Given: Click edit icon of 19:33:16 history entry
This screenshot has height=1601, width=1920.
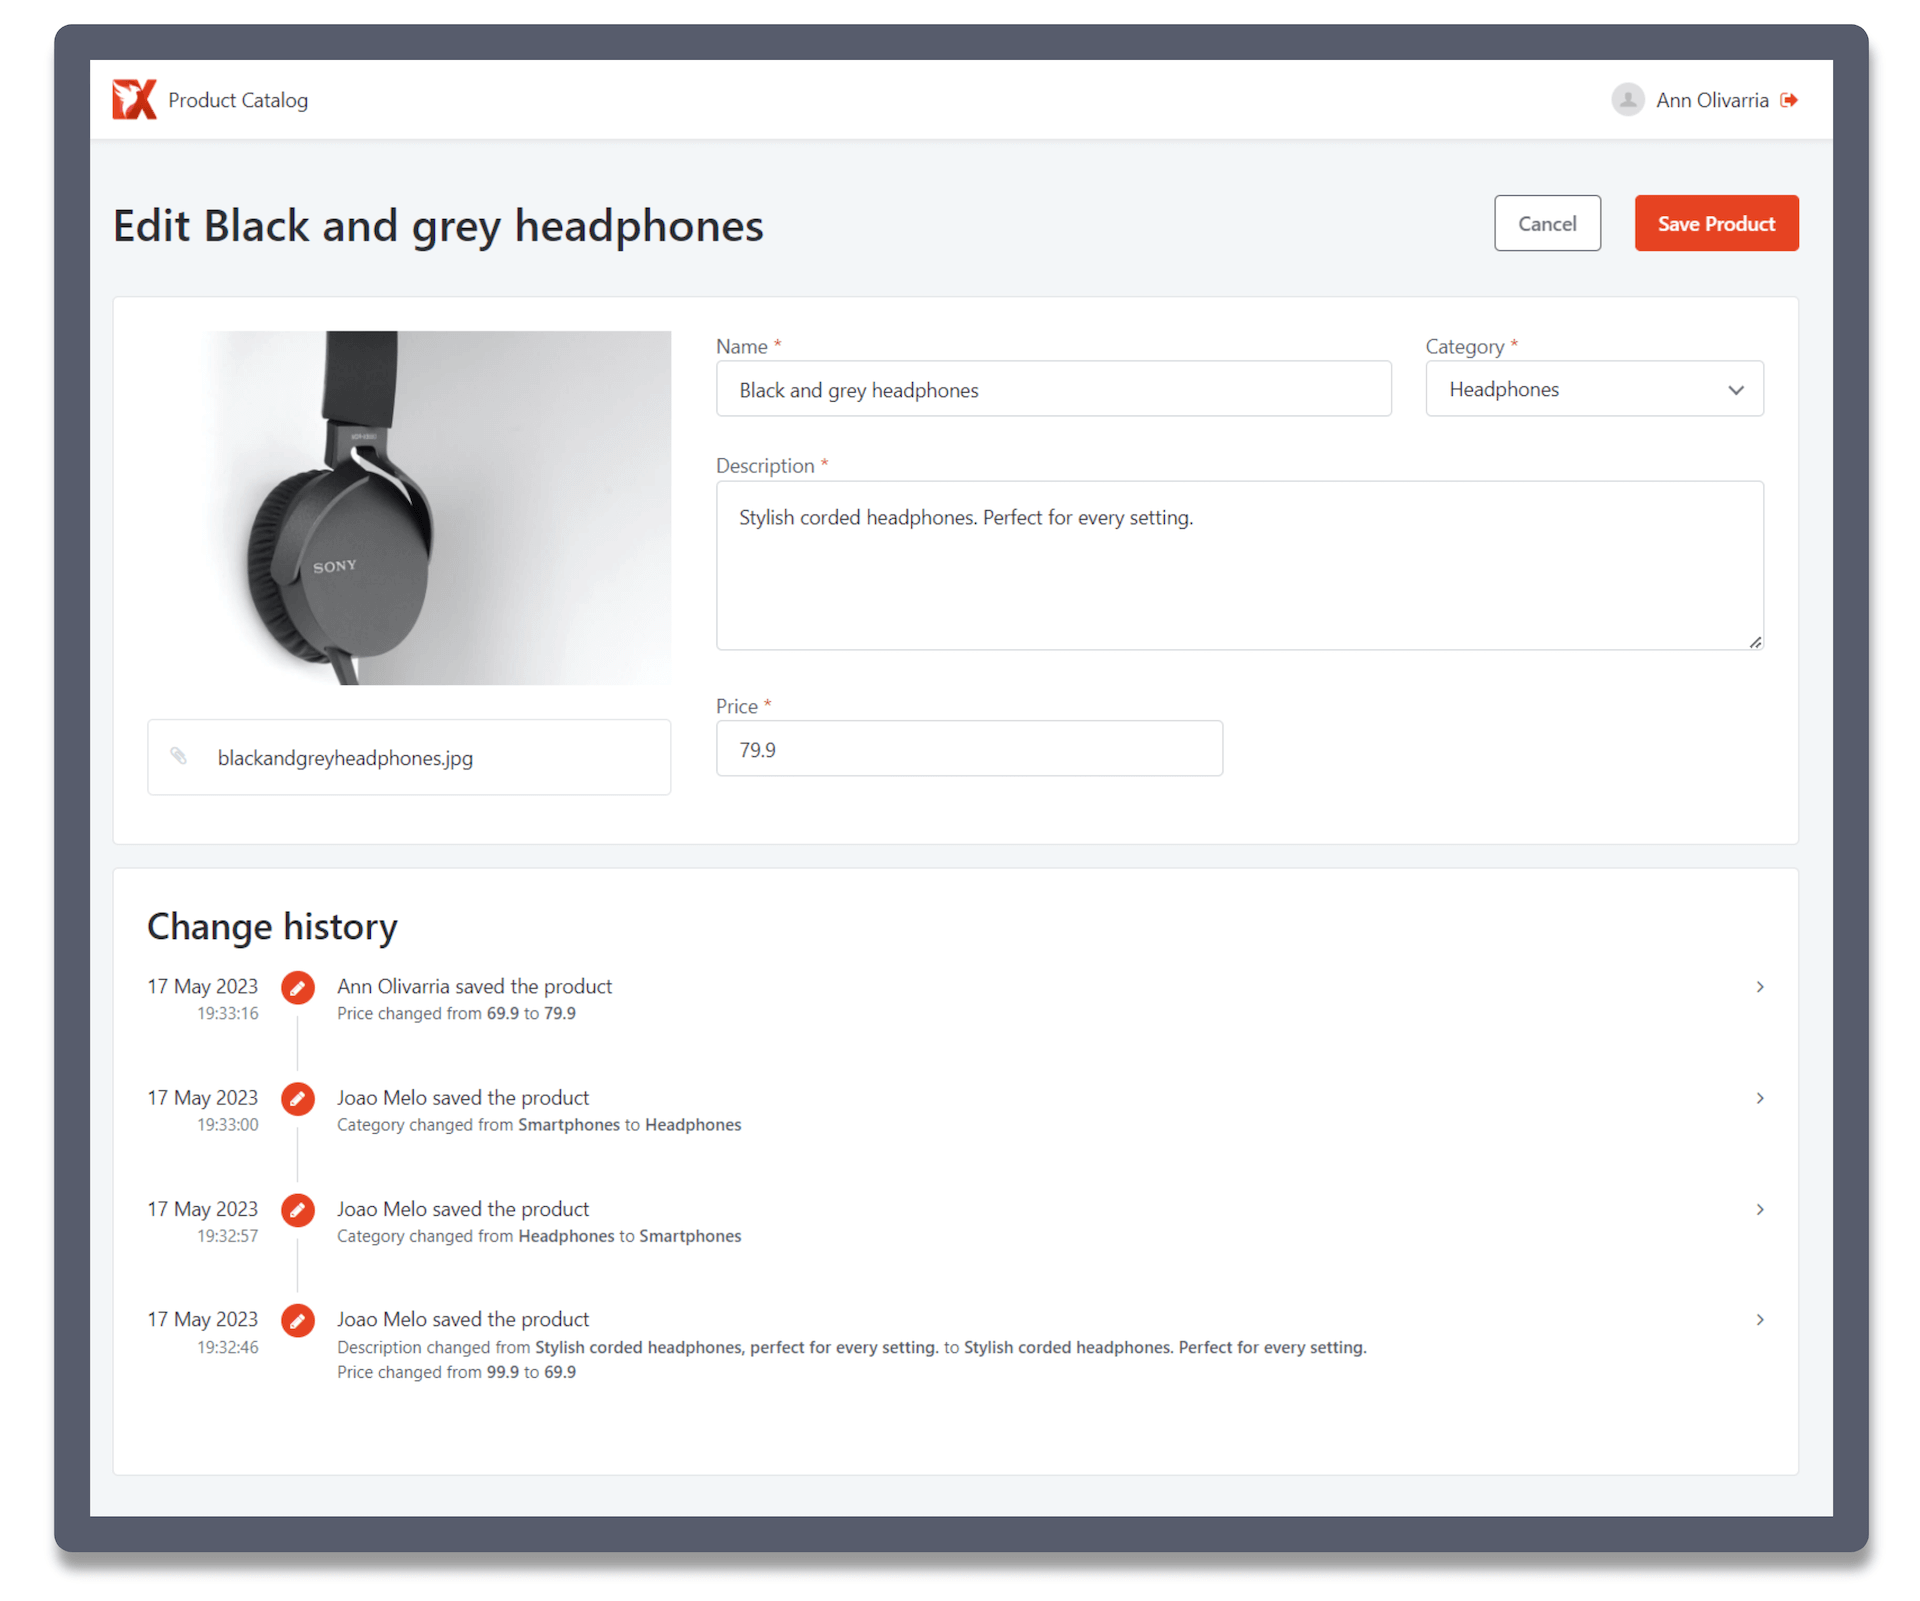Looking at the screenshot, I should click(297, 988).
